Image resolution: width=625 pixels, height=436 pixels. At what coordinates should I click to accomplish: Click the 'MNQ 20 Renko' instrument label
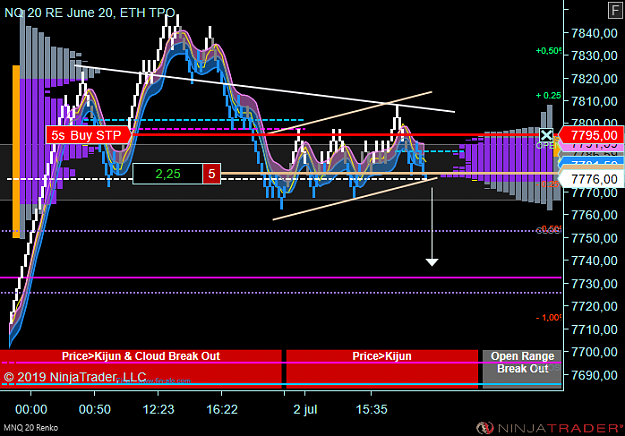(31, 428)
